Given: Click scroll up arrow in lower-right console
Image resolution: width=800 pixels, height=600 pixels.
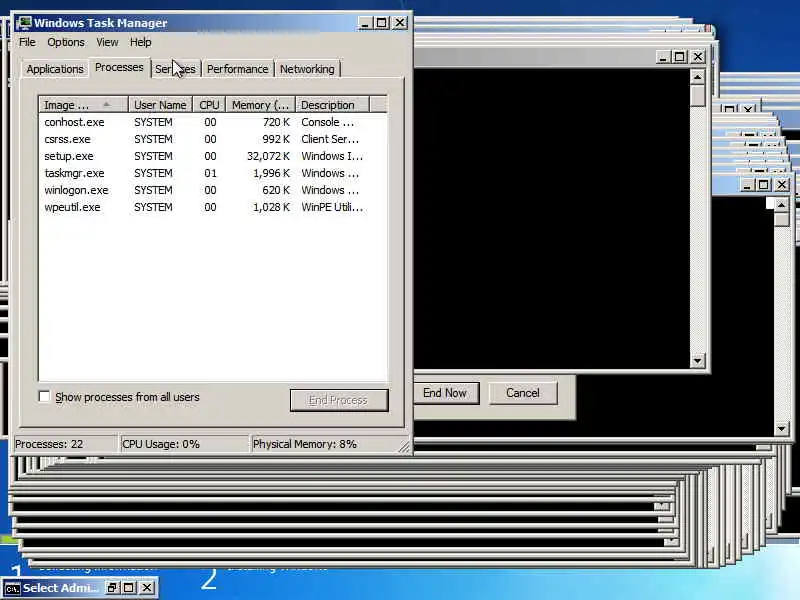Looking at the screenshot, I should click(781, 205).
